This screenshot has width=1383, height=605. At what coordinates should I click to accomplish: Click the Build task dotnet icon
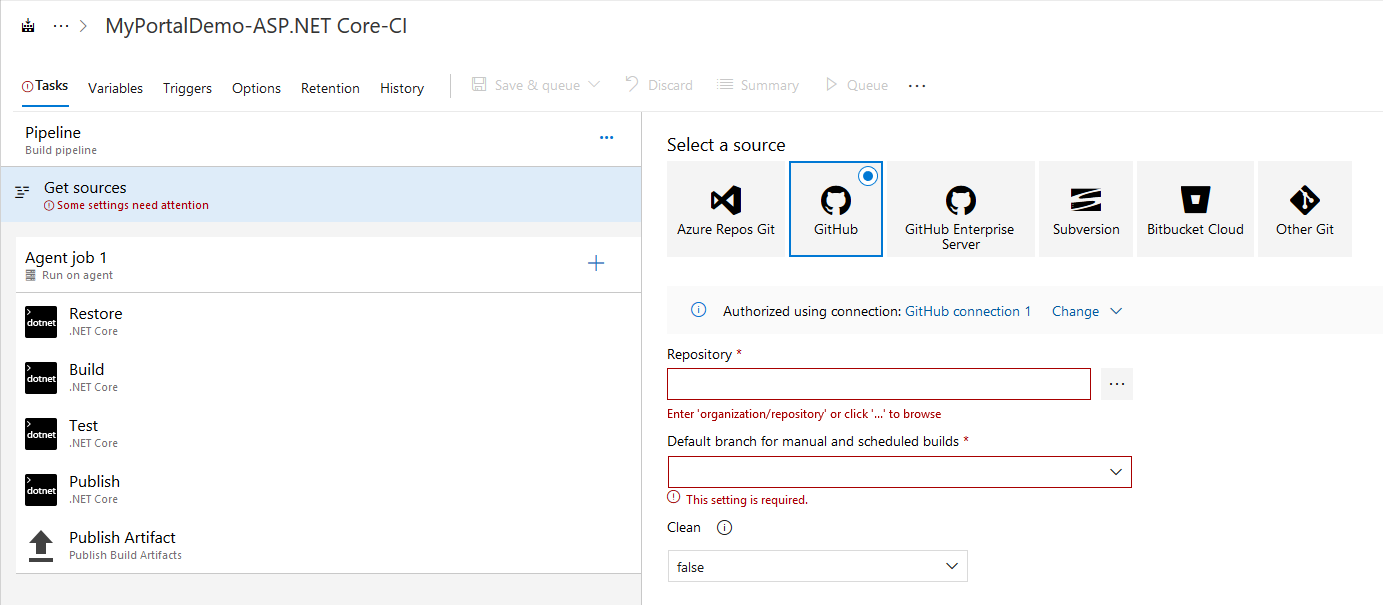click(41, 377)
